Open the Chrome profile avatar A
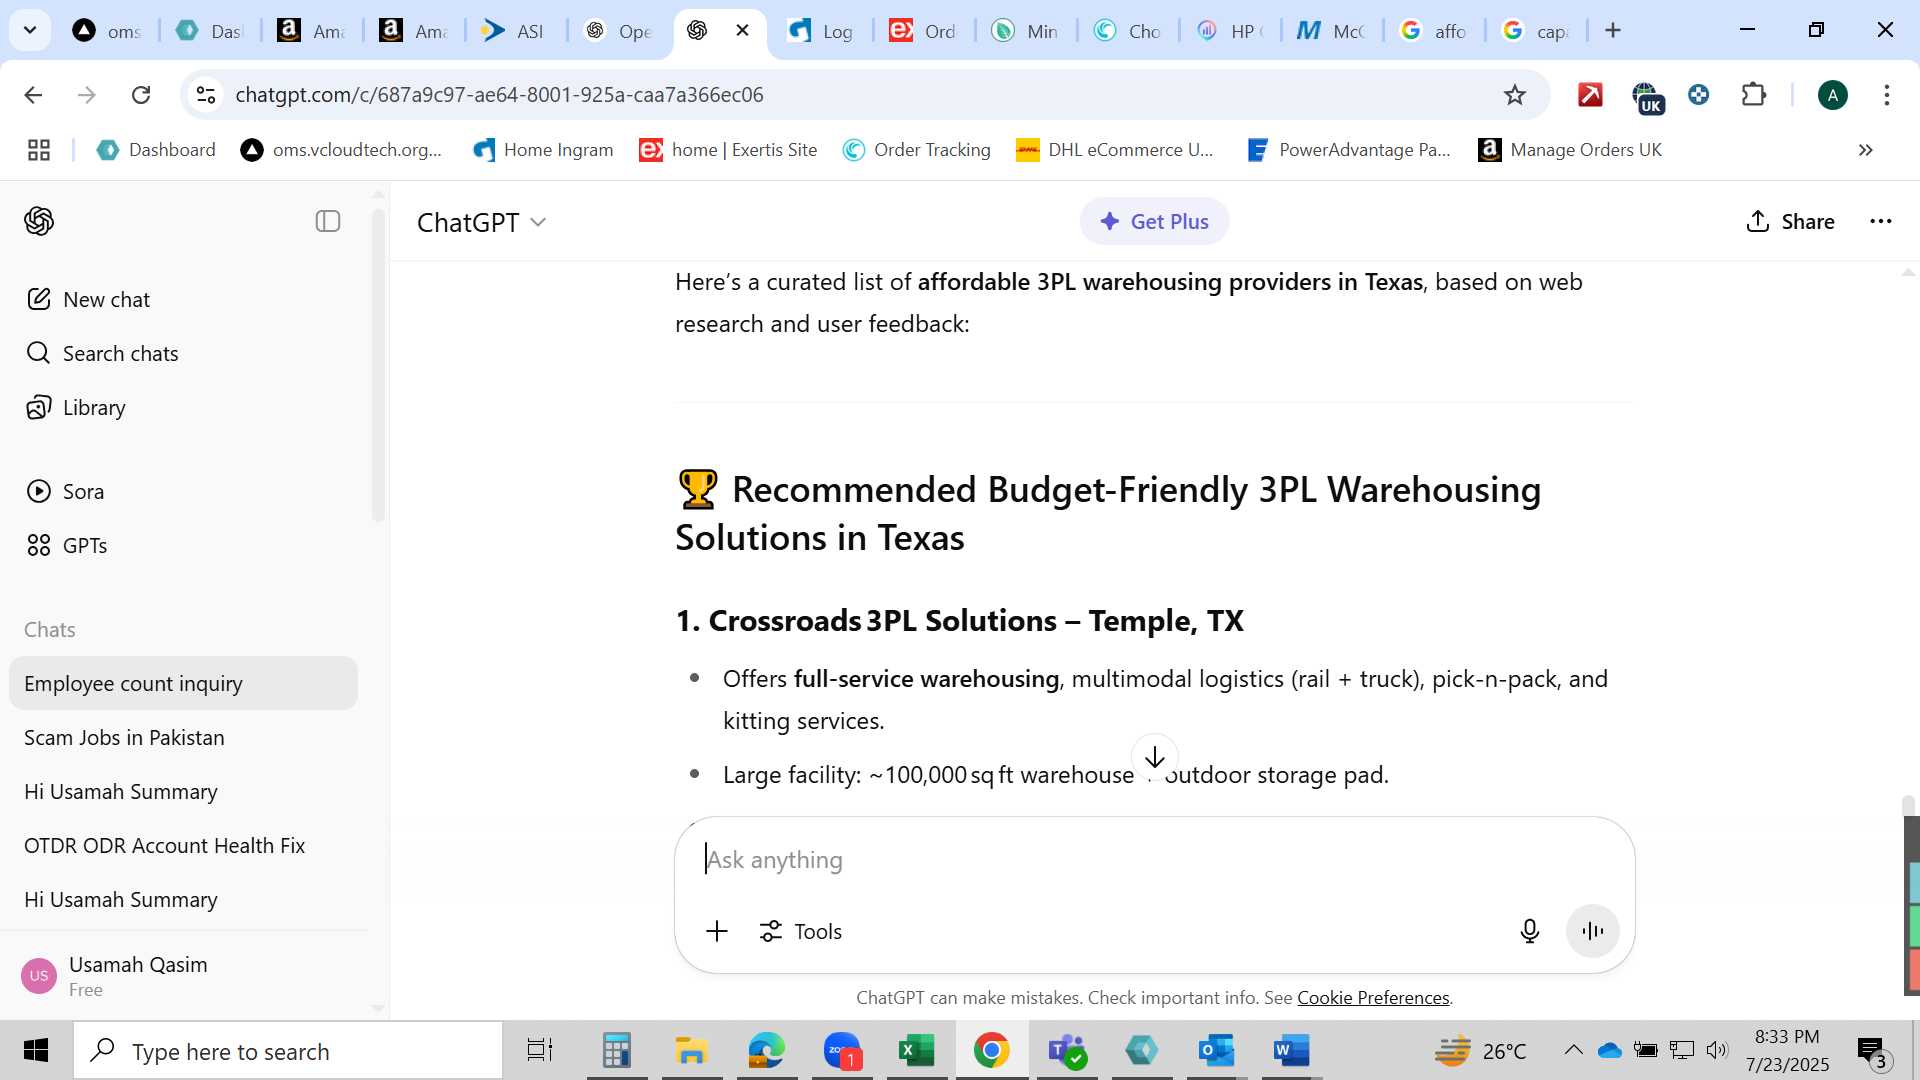1920x1080 pixels. coord(1833,95)
